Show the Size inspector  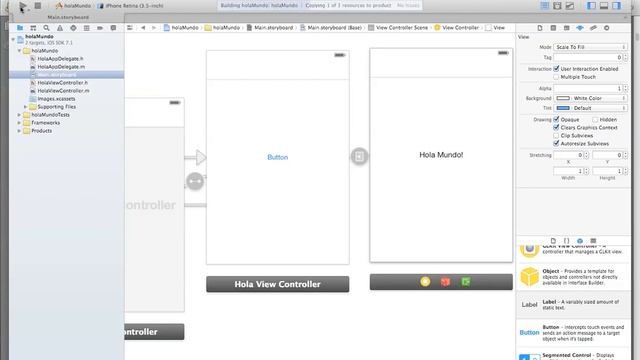[593, 28]
